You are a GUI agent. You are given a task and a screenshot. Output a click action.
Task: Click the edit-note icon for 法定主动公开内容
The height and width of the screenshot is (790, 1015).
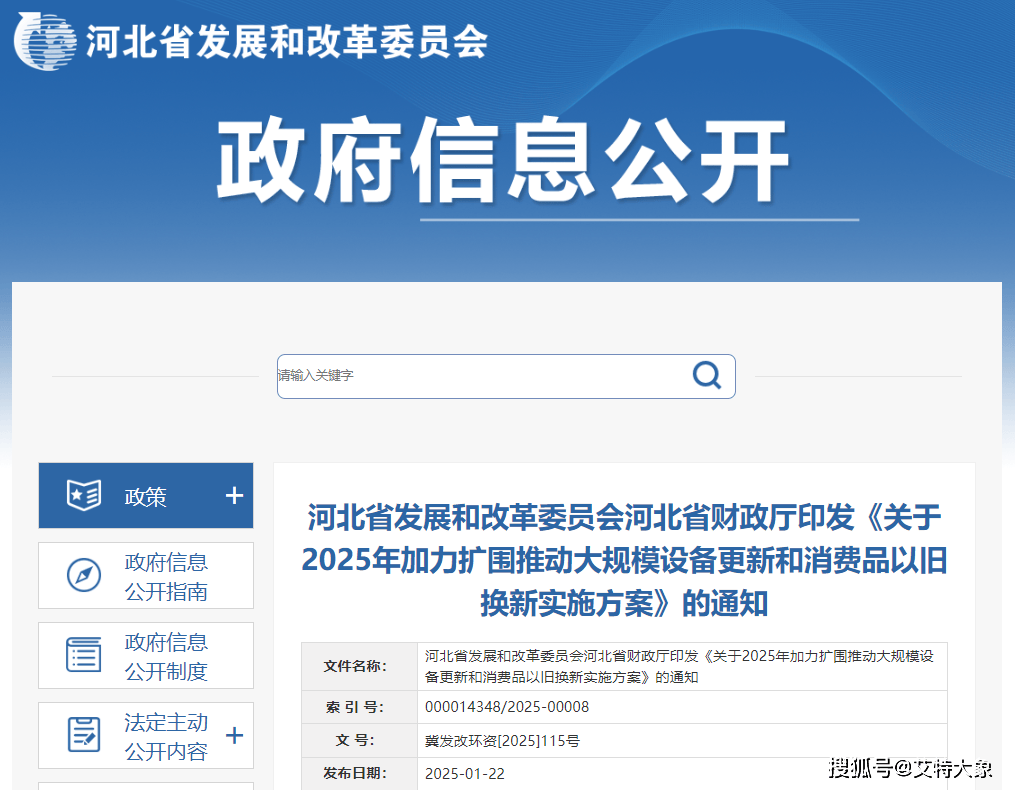click(x=84, y=734)
